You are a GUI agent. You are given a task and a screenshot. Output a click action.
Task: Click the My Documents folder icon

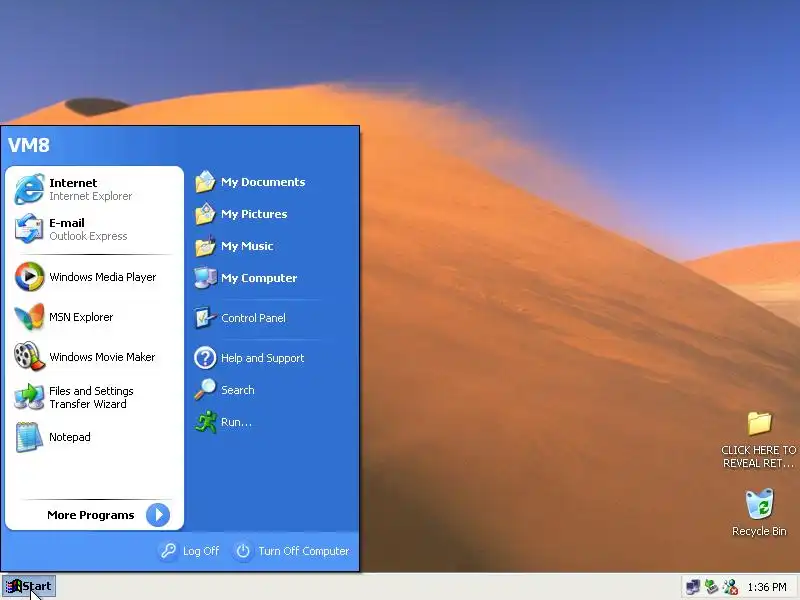pos(205,182)
